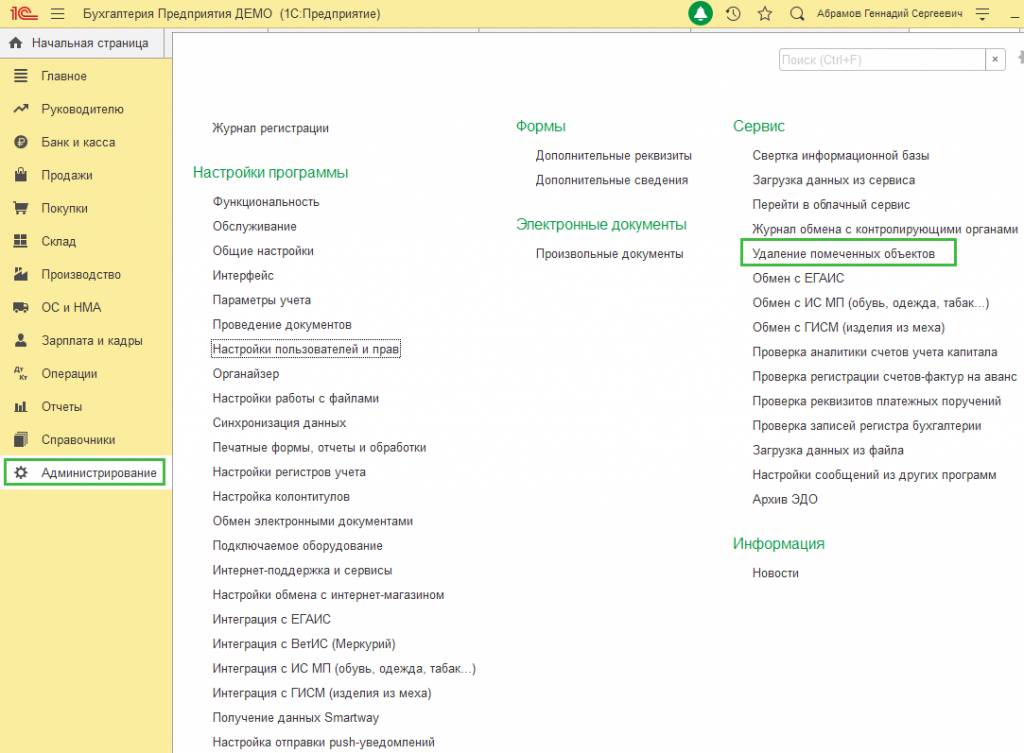Open Проведение документов
The image size is (1024, 753).
281,325
